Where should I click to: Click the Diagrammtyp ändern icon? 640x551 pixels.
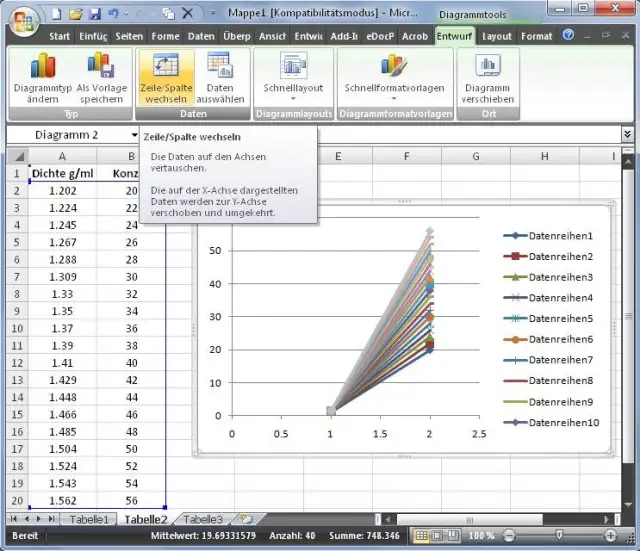43,67
